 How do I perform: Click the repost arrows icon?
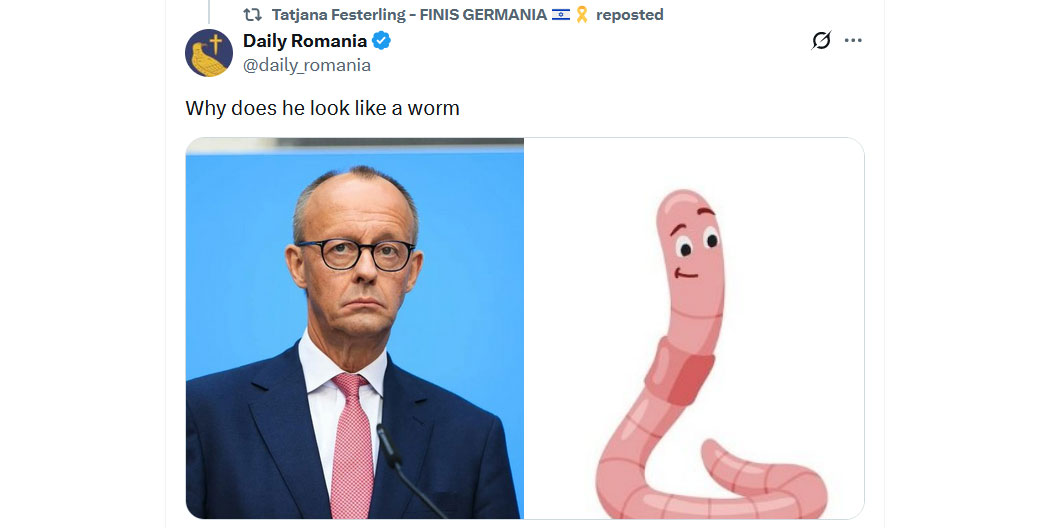252,14
